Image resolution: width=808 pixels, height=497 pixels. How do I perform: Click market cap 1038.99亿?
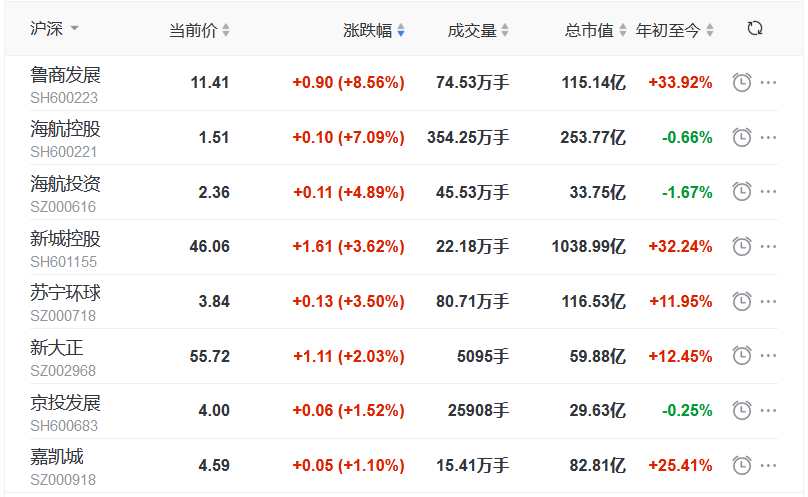(x=589, y=246)
